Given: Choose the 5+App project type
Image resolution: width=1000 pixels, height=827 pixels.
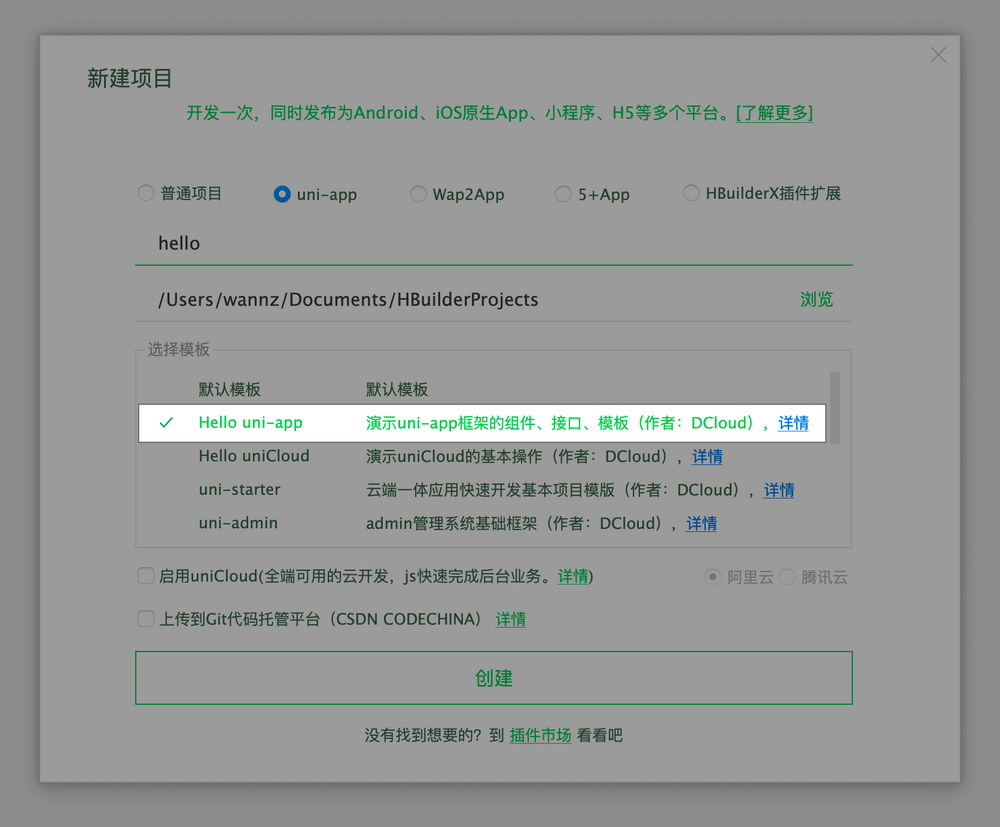Looking at the screenshot, I should point(563,194).
